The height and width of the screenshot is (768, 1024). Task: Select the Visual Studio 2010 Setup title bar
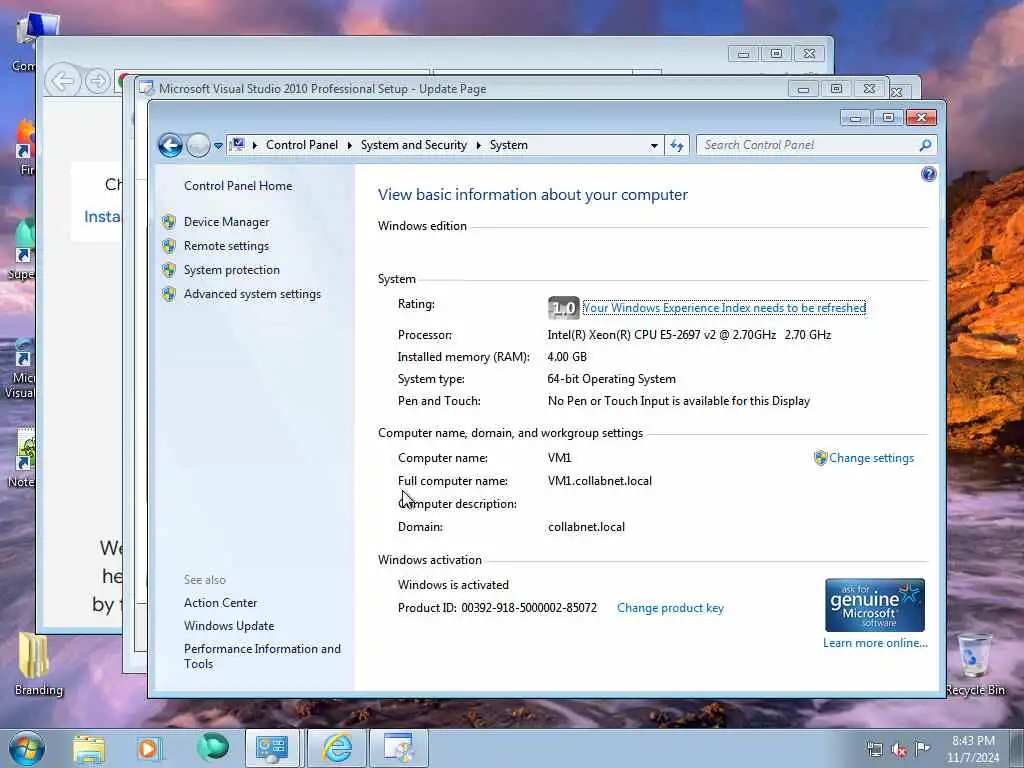point(457,89)
